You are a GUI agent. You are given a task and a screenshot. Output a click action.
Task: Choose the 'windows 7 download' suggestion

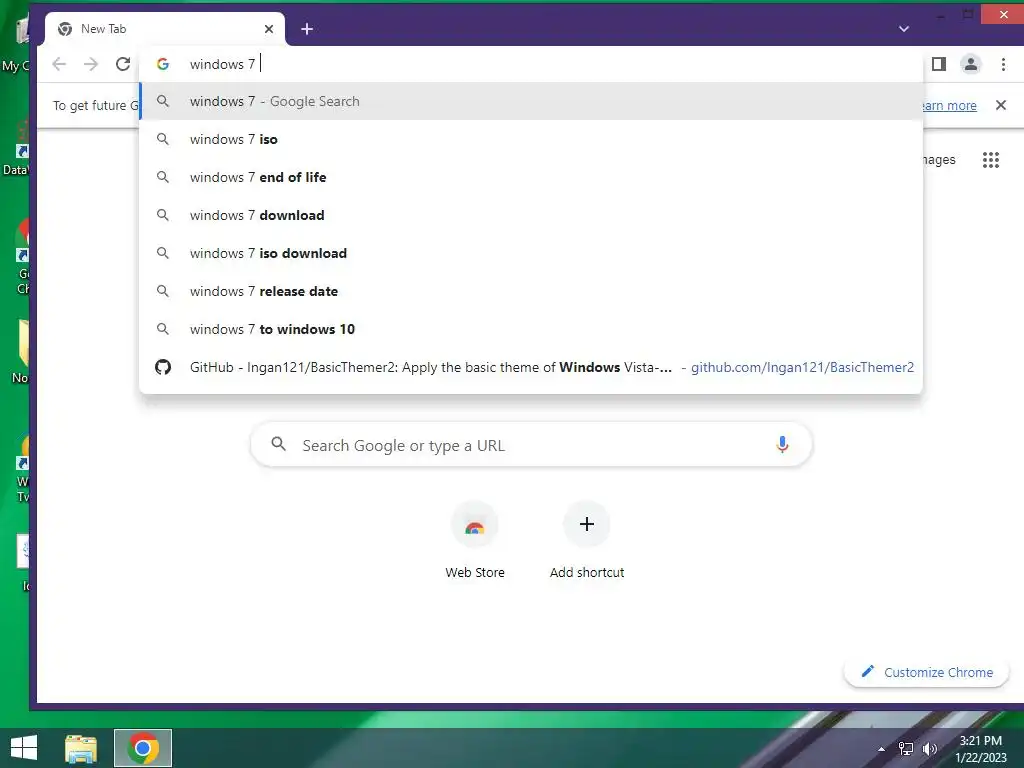[531, 215]
